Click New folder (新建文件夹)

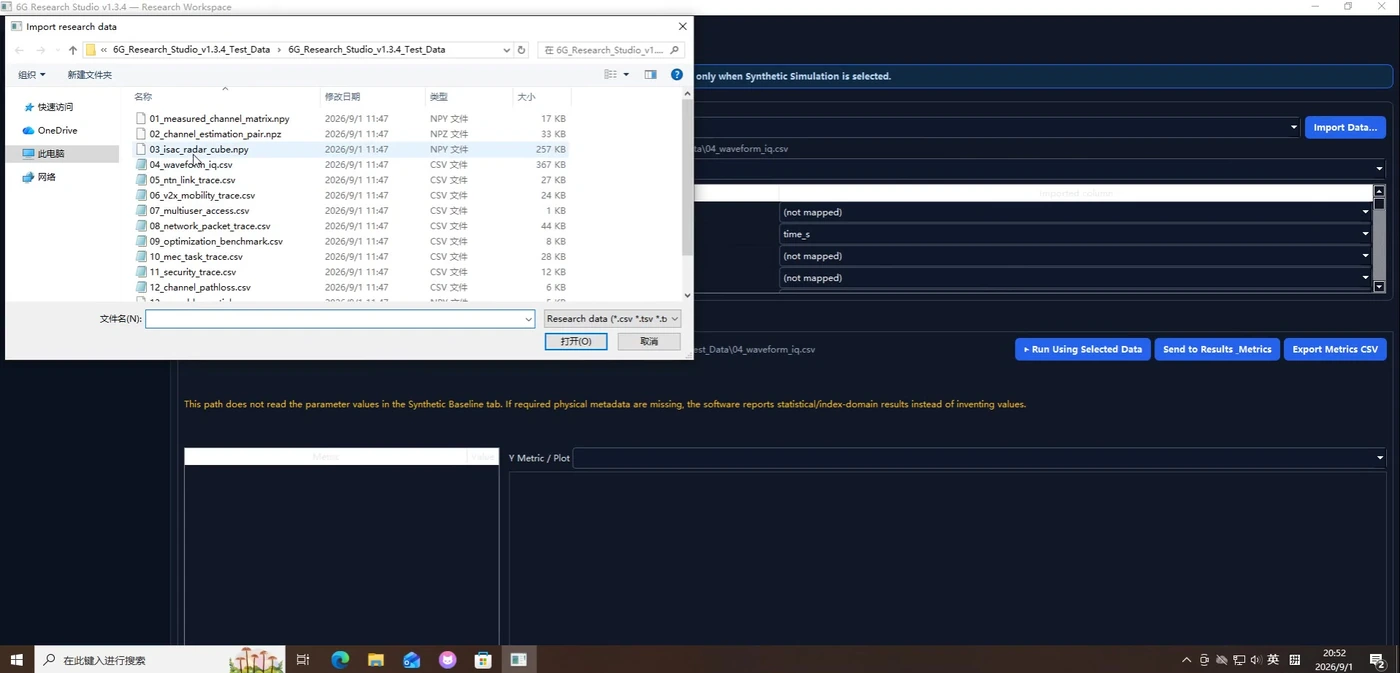(x=90, y=75)
